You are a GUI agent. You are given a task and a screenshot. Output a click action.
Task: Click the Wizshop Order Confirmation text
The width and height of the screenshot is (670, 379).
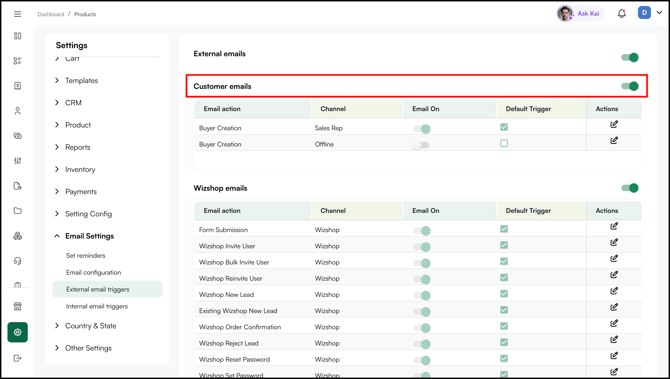(240, 327)
